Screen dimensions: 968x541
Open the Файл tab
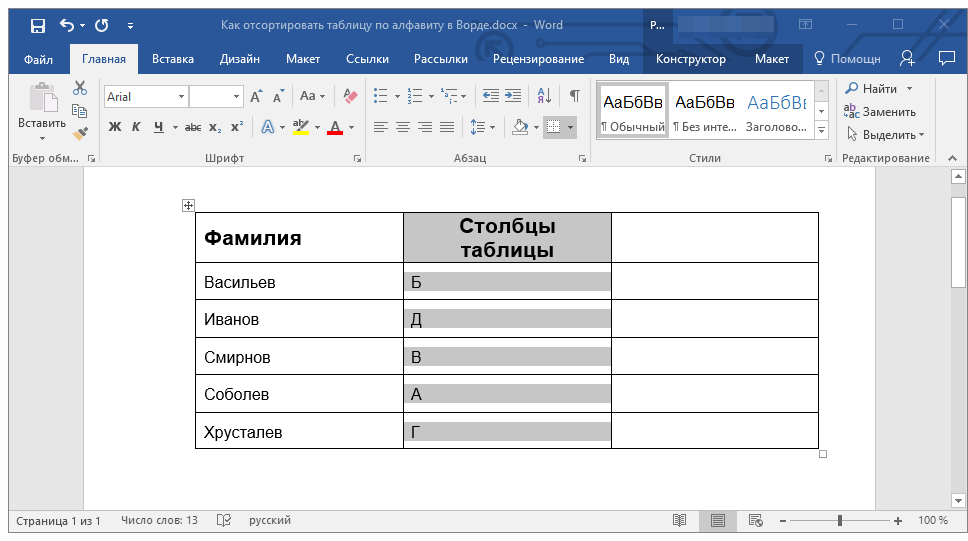(x=38, y=59)
